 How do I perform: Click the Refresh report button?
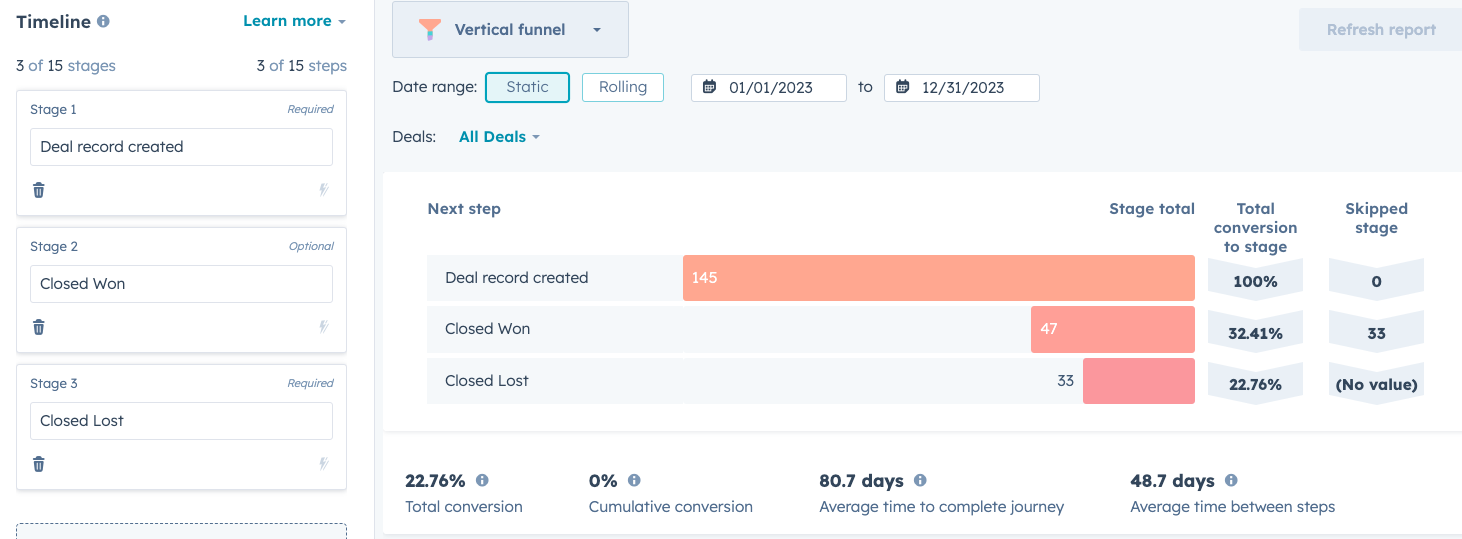1381,30
